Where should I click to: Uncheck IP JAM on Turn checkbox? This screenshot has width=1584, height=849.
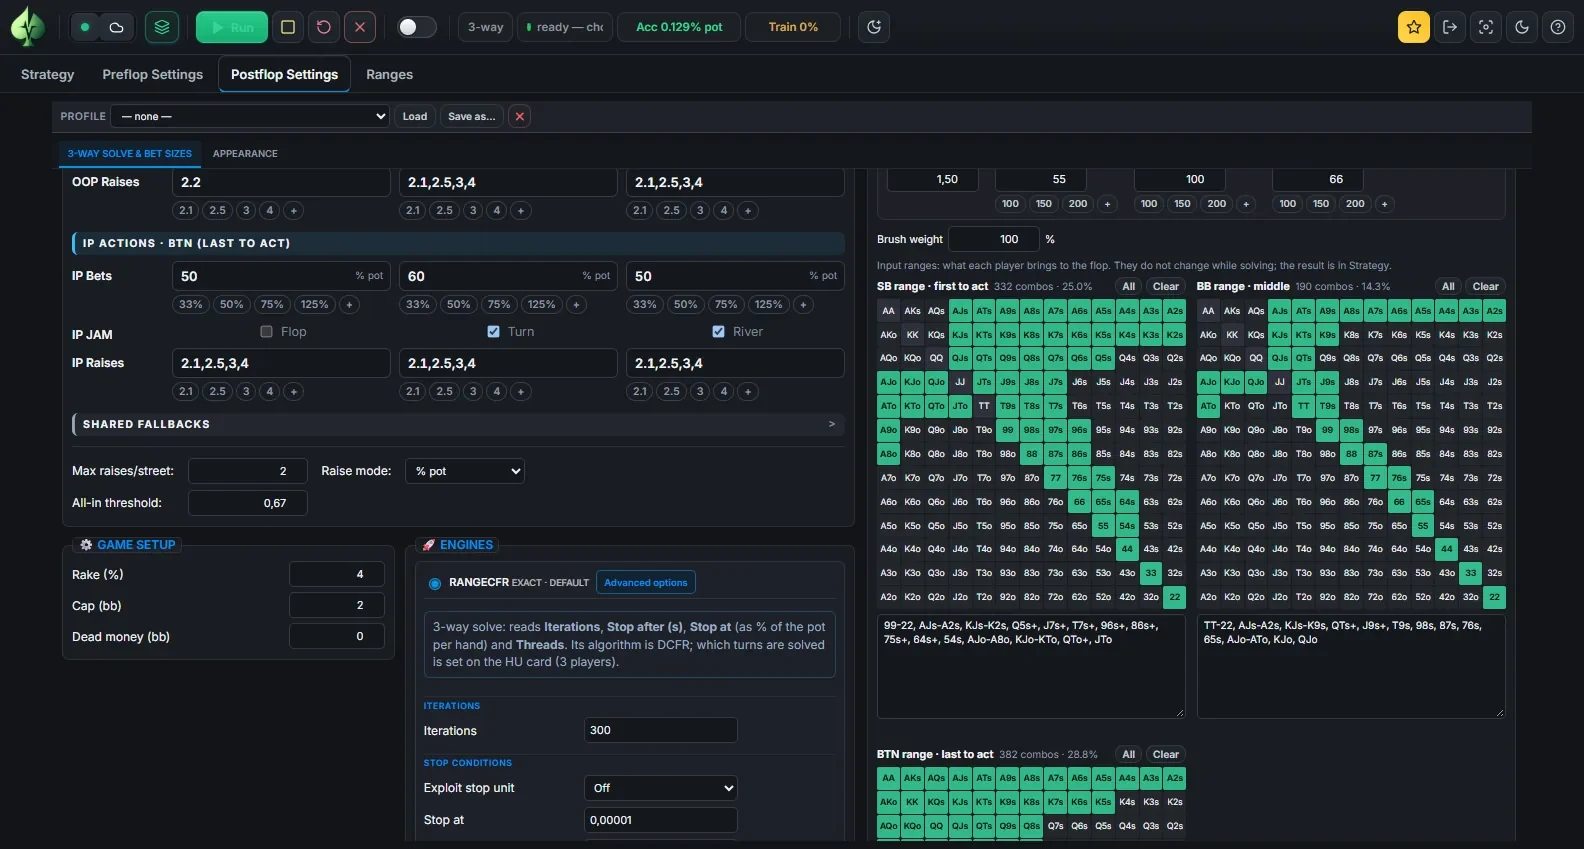click(x=493, y=332)
